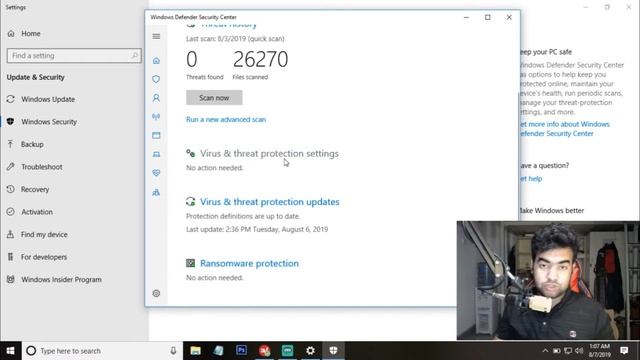Run a new advanced scan link
Viewport: 640px width, 360px height.
pos(226,120)
